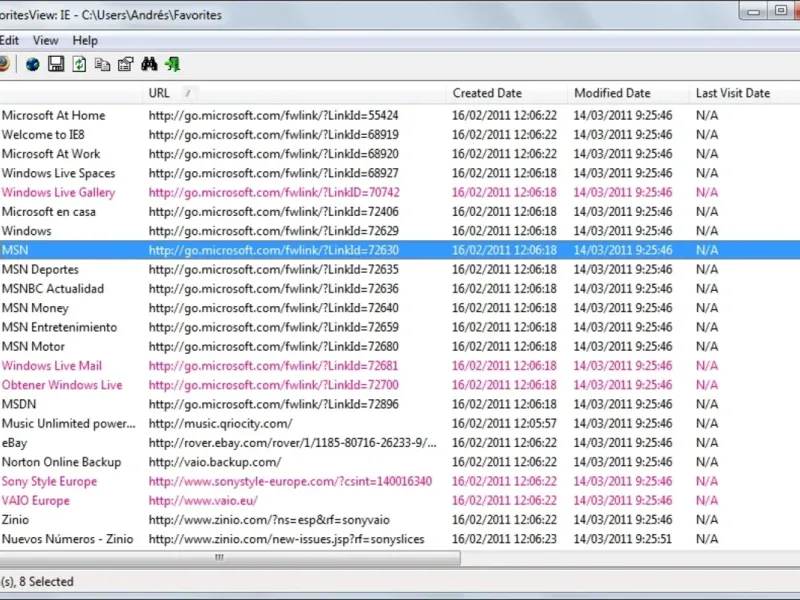Open the Properties window icon
The image size is (800, 600).
pos(126,64)
